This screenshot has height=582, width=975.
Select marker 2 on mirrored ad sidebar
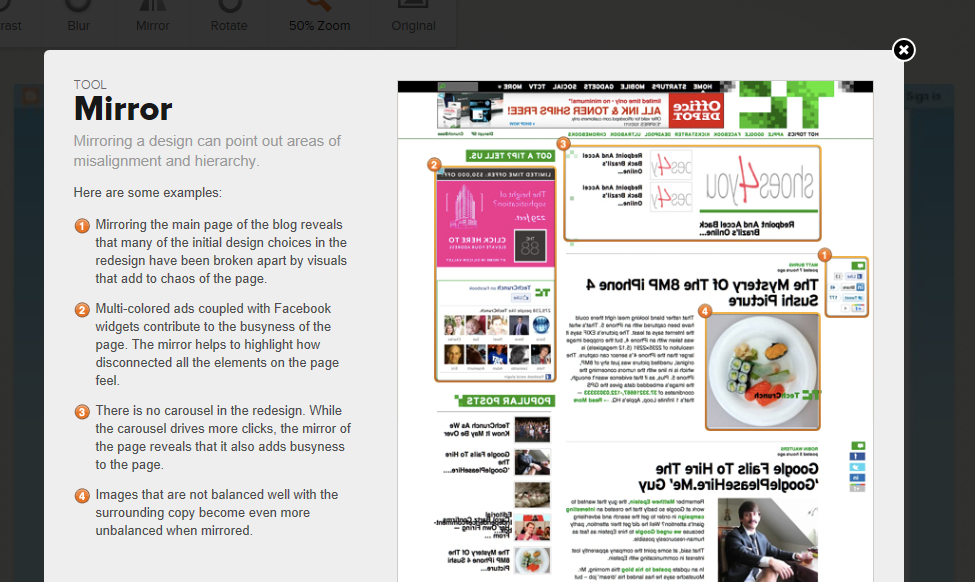click(x=434, y=165)
